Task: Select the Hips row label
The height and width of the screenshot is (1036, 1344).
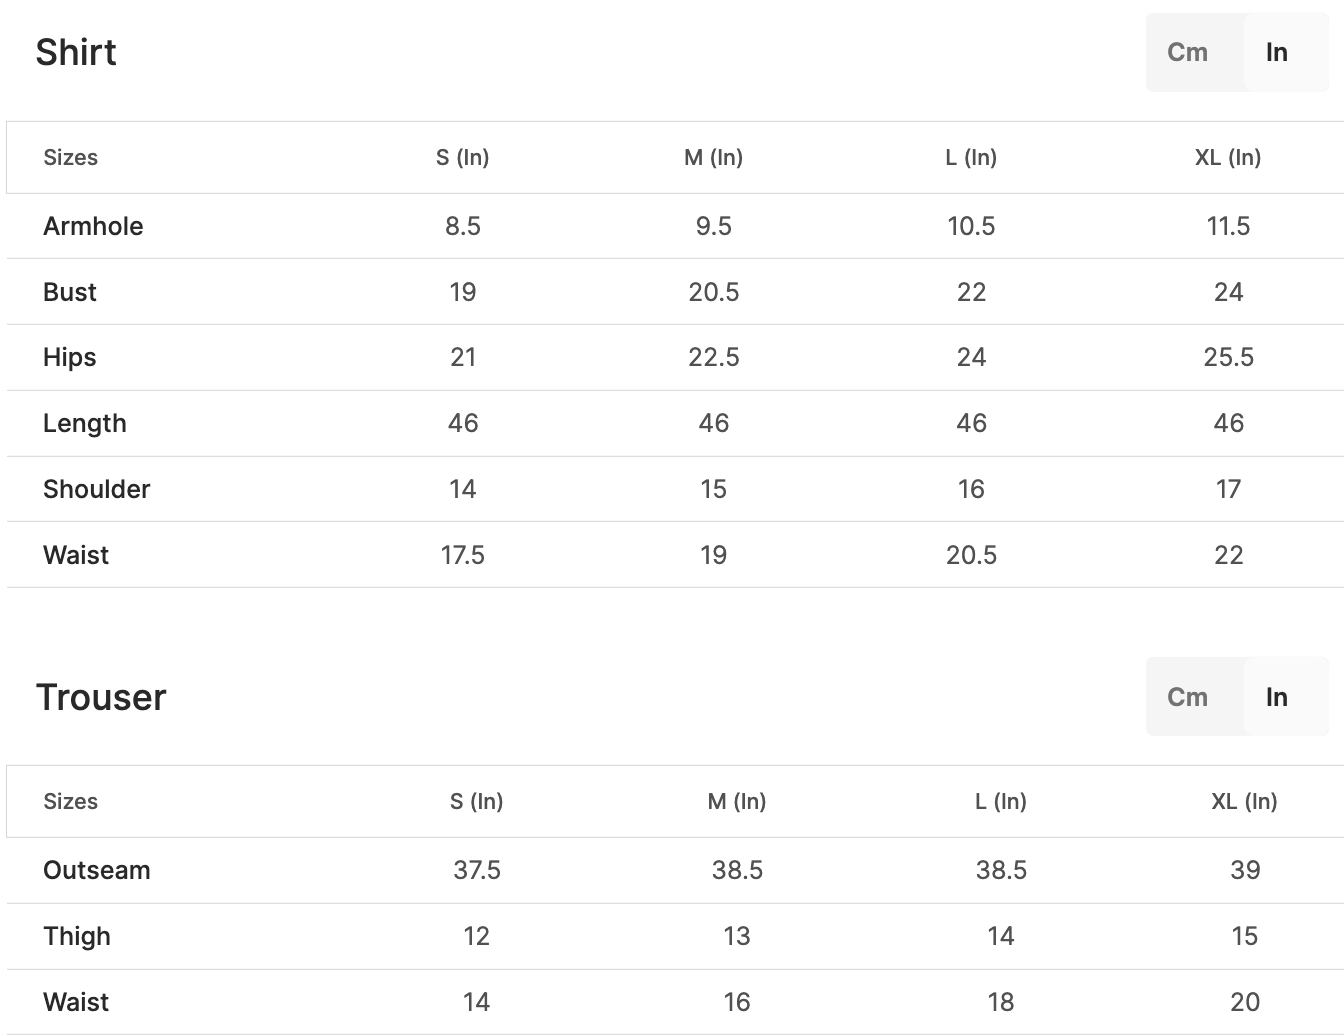Action: [70, 357]
